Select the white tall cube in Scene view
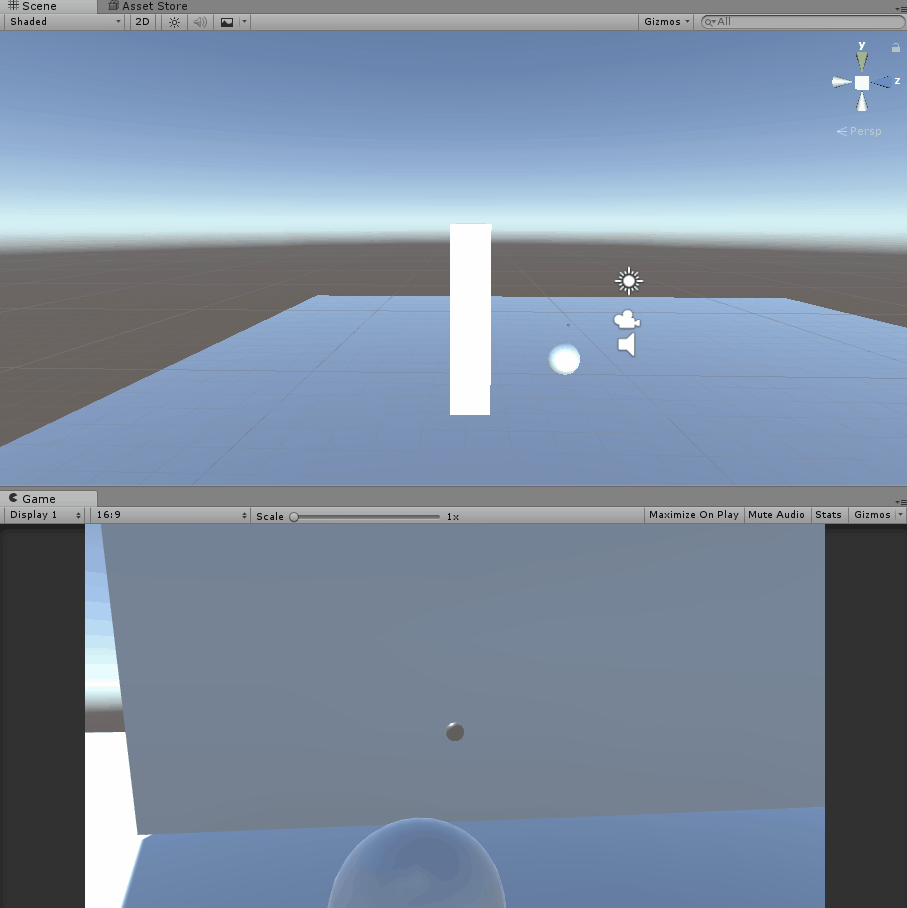907x908 pixels. pos(470,319)
